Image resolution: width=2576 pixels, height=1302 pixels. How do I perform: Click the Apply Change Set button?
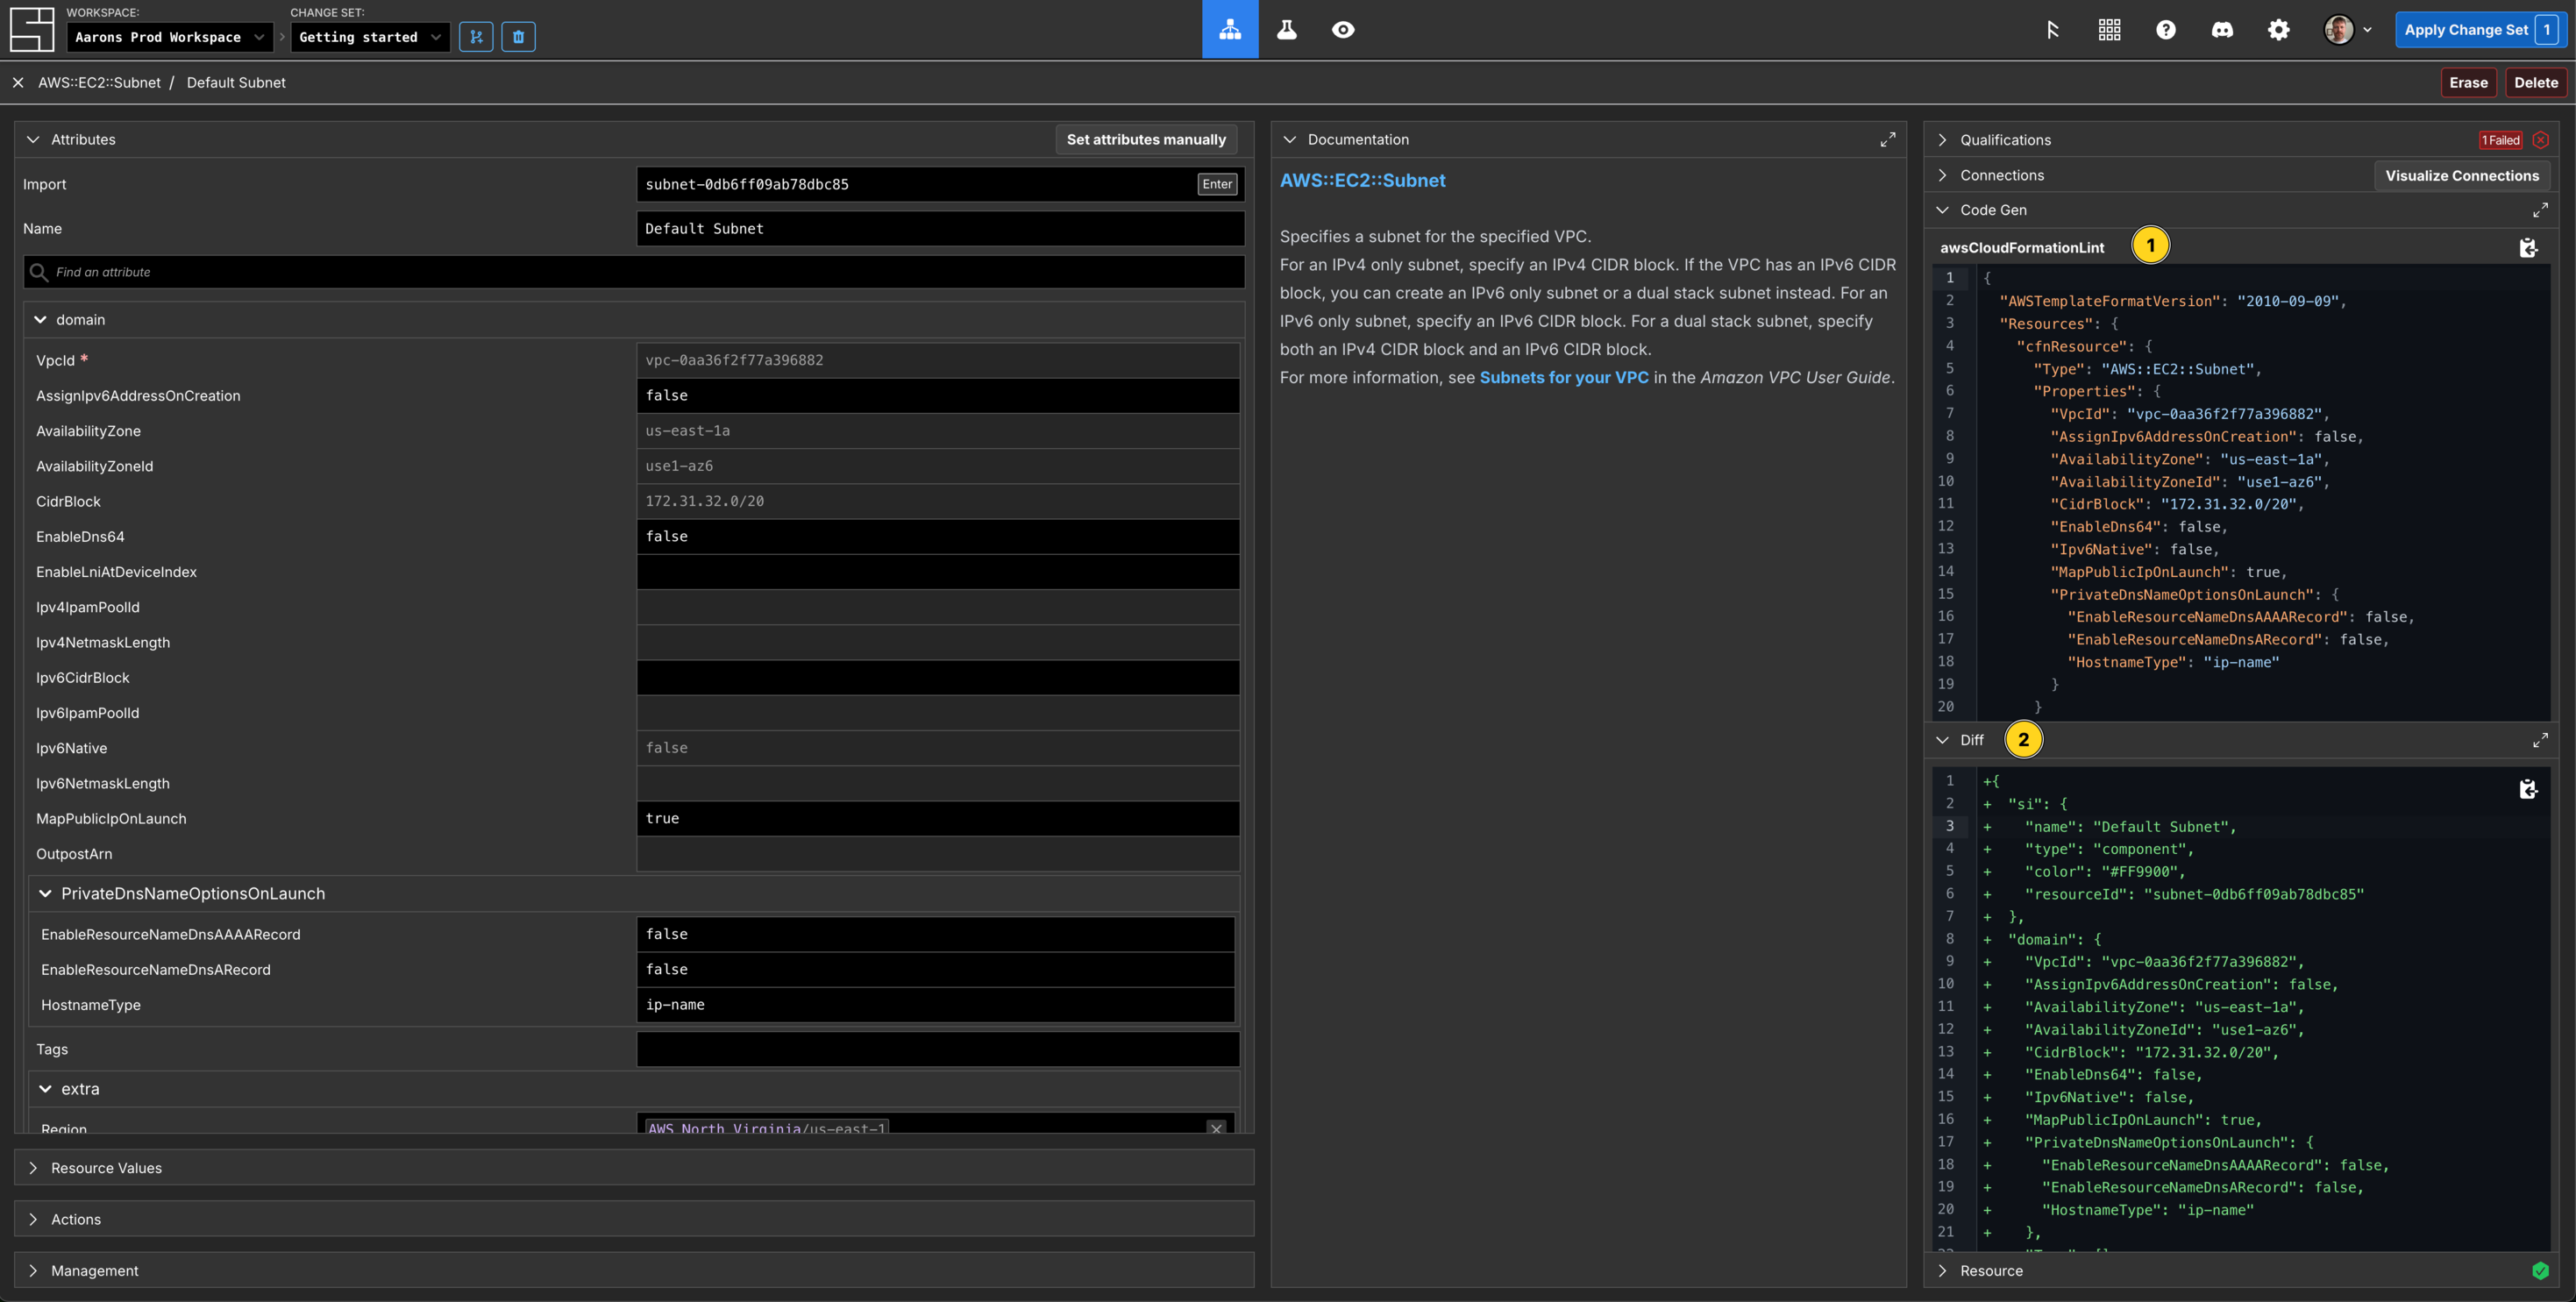coord(2480,30)
